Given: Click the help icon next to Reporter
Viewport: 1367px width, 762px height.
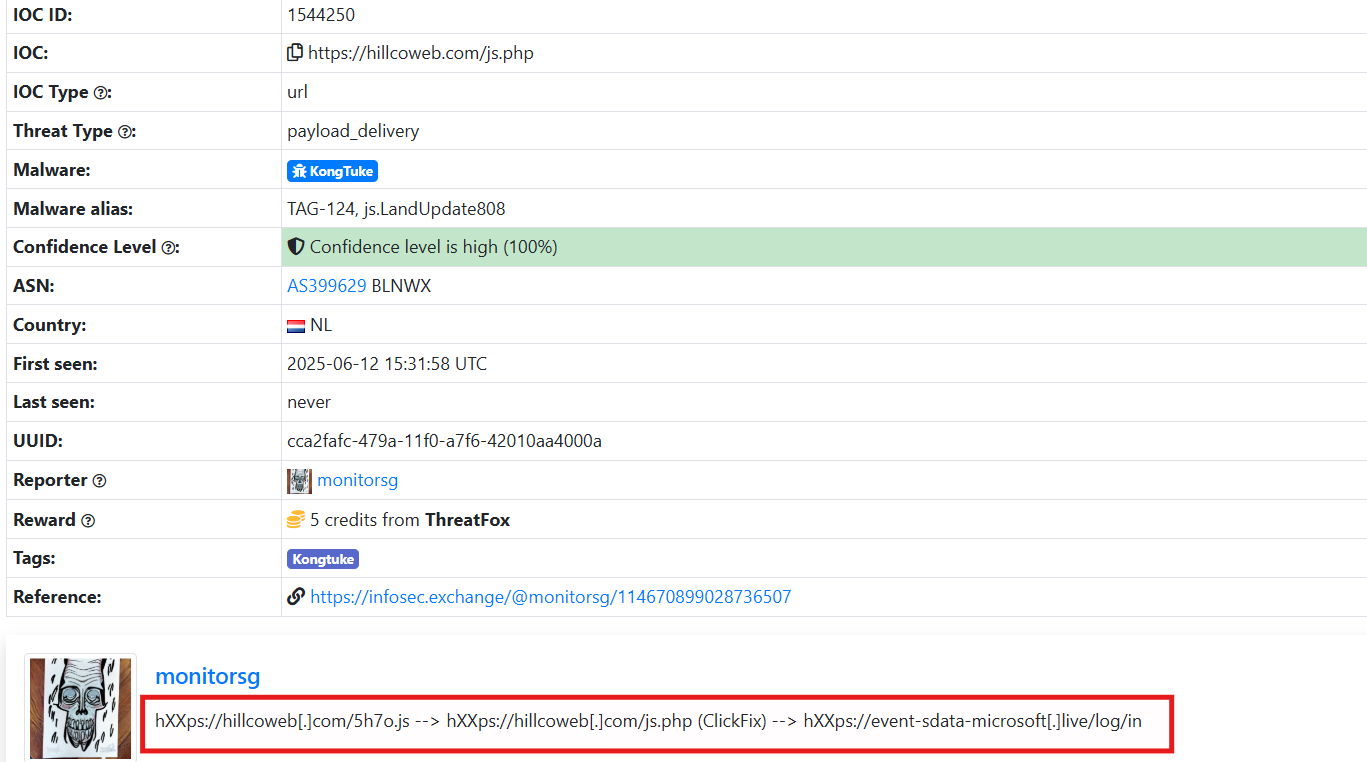Looking at the screenshot, I should [x=99, y=481].
